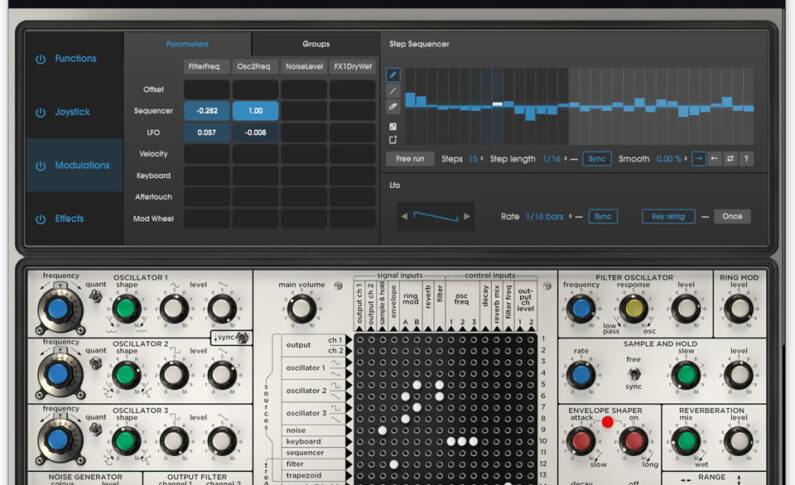Click the square grid icon below the eraser
This screenshot has height=485, width=795.
click(393, 127)
